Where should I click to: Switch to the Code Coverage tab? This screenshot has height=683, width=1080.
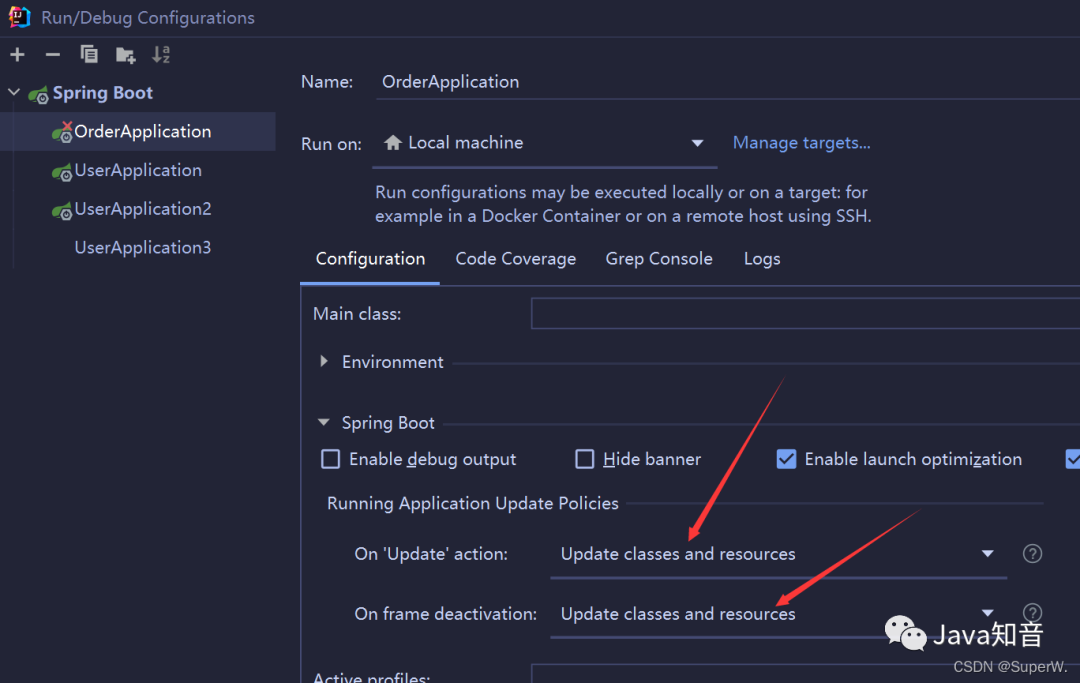(515, 259)
